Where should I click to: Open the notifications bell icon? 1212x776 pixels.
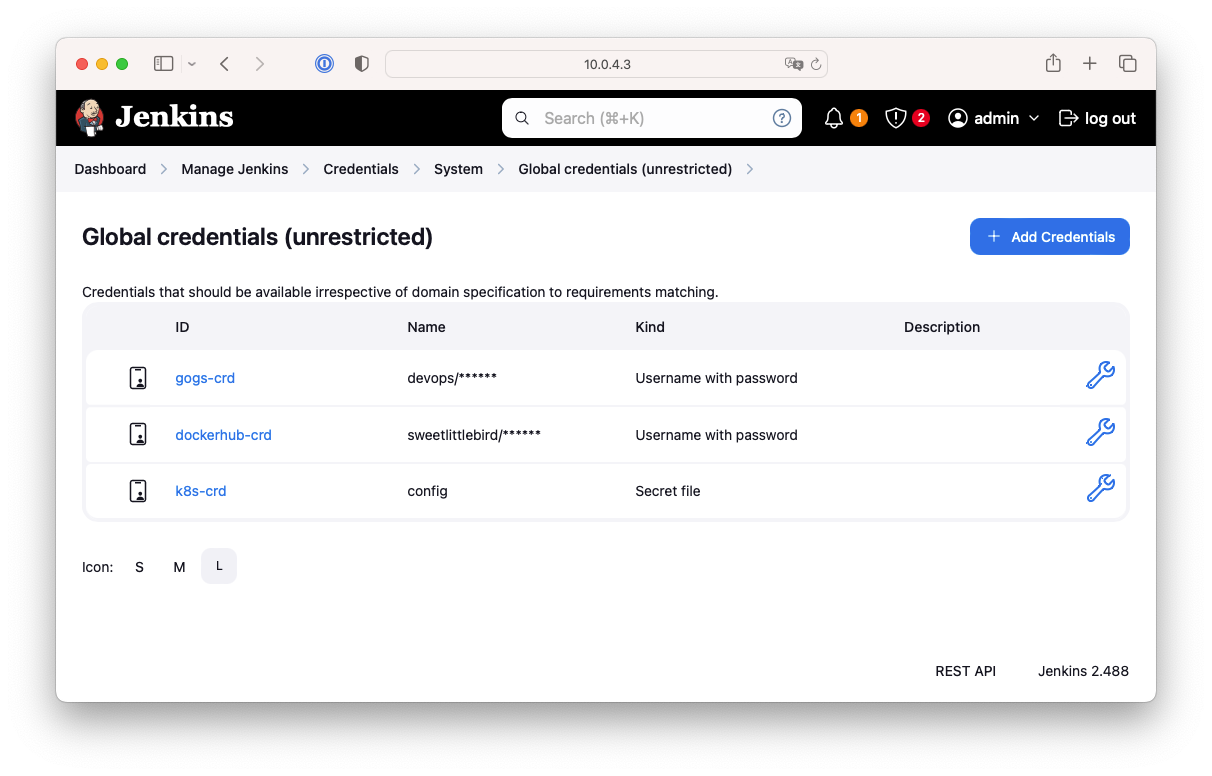(x=834, y=118)
